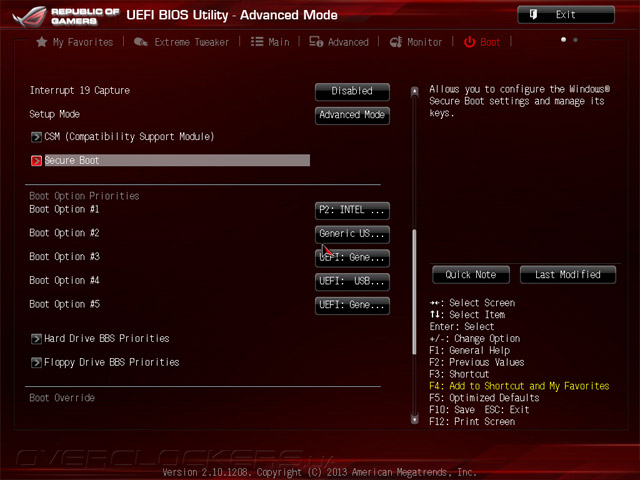Click the F5: Optimized Defaults hint
The height and width of the screenshot is (480, 640).
pyautogui.click(x=484, y=398)
